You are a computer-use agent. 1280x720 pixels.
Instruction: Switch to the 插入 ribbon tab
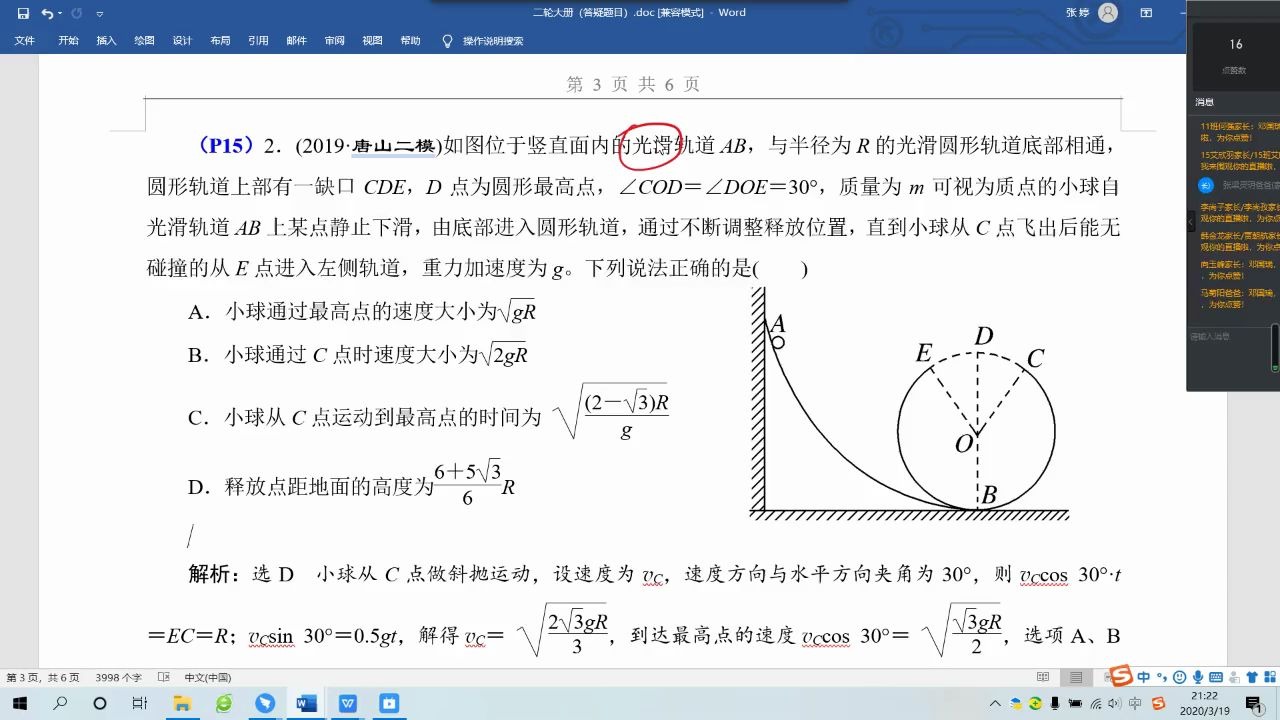(106, 41)
